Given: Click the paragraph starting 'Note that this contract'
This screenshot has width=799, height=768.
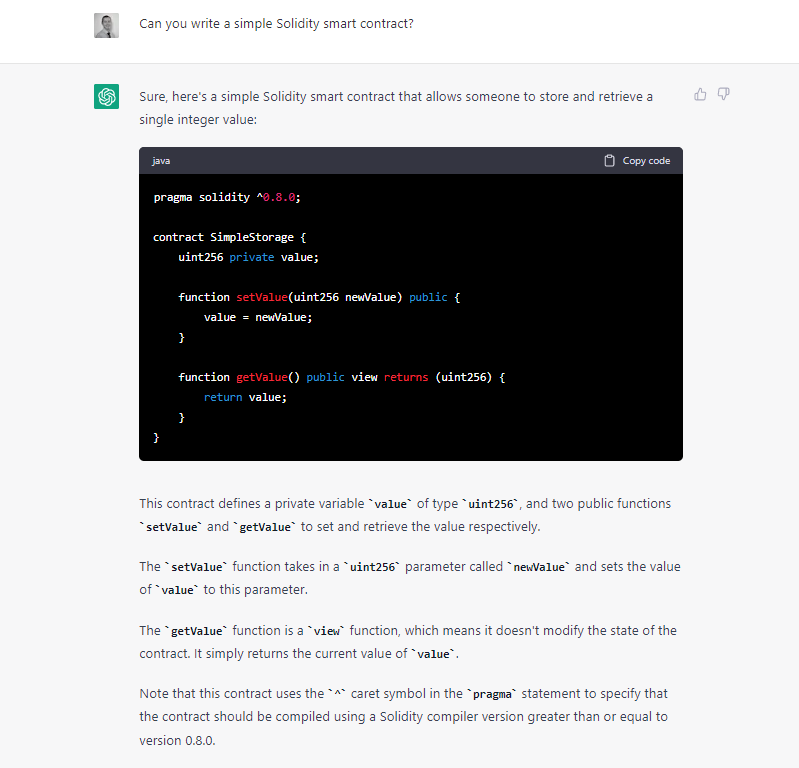Looking at the screenshot, I should click(404, 717).
